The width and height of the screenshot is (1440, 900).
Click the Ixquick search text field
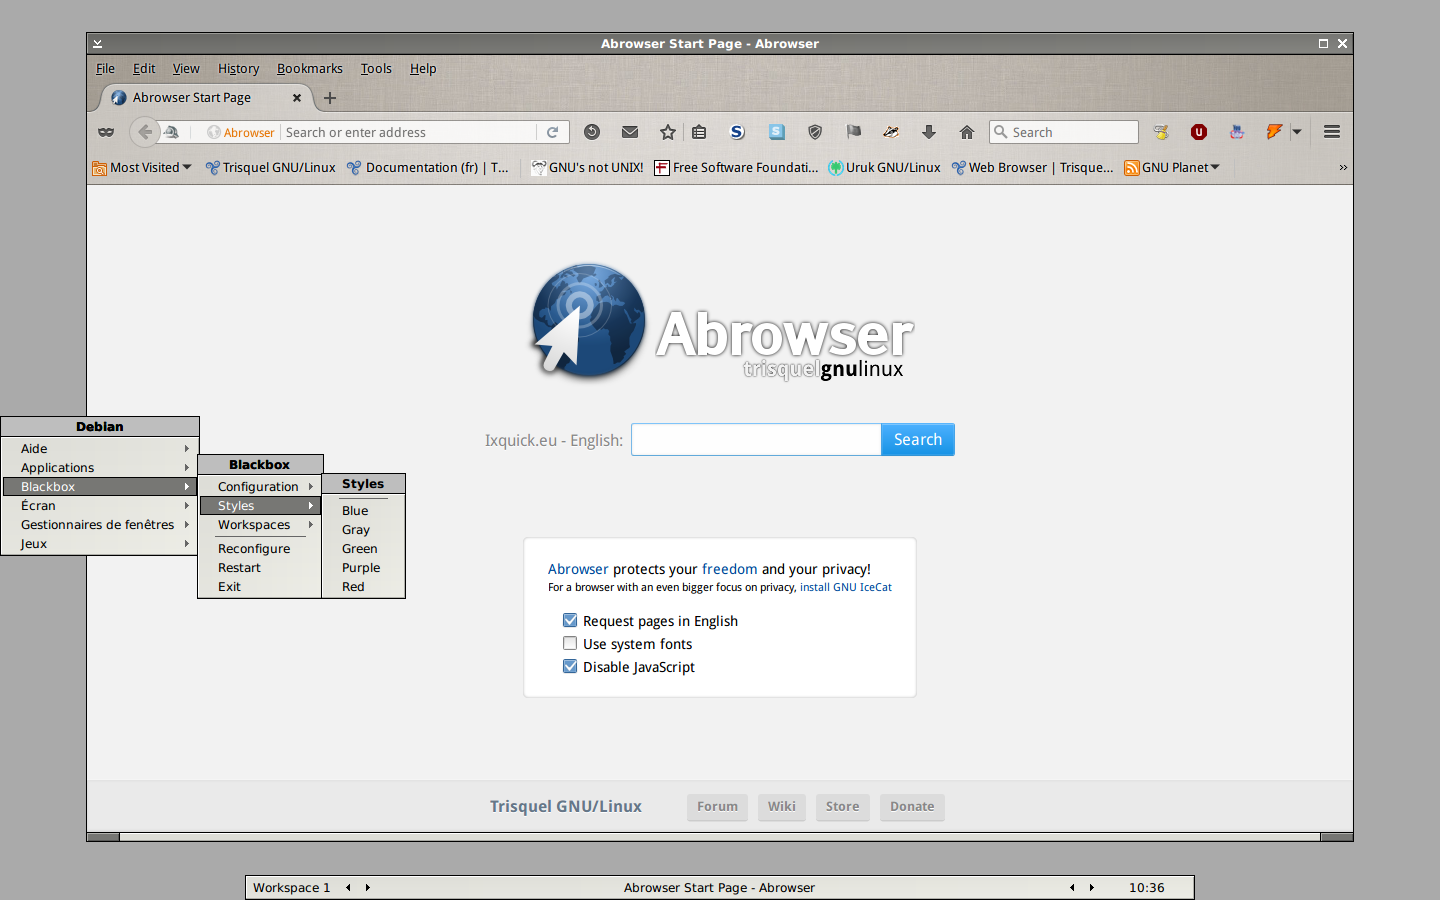coord(756,439)
